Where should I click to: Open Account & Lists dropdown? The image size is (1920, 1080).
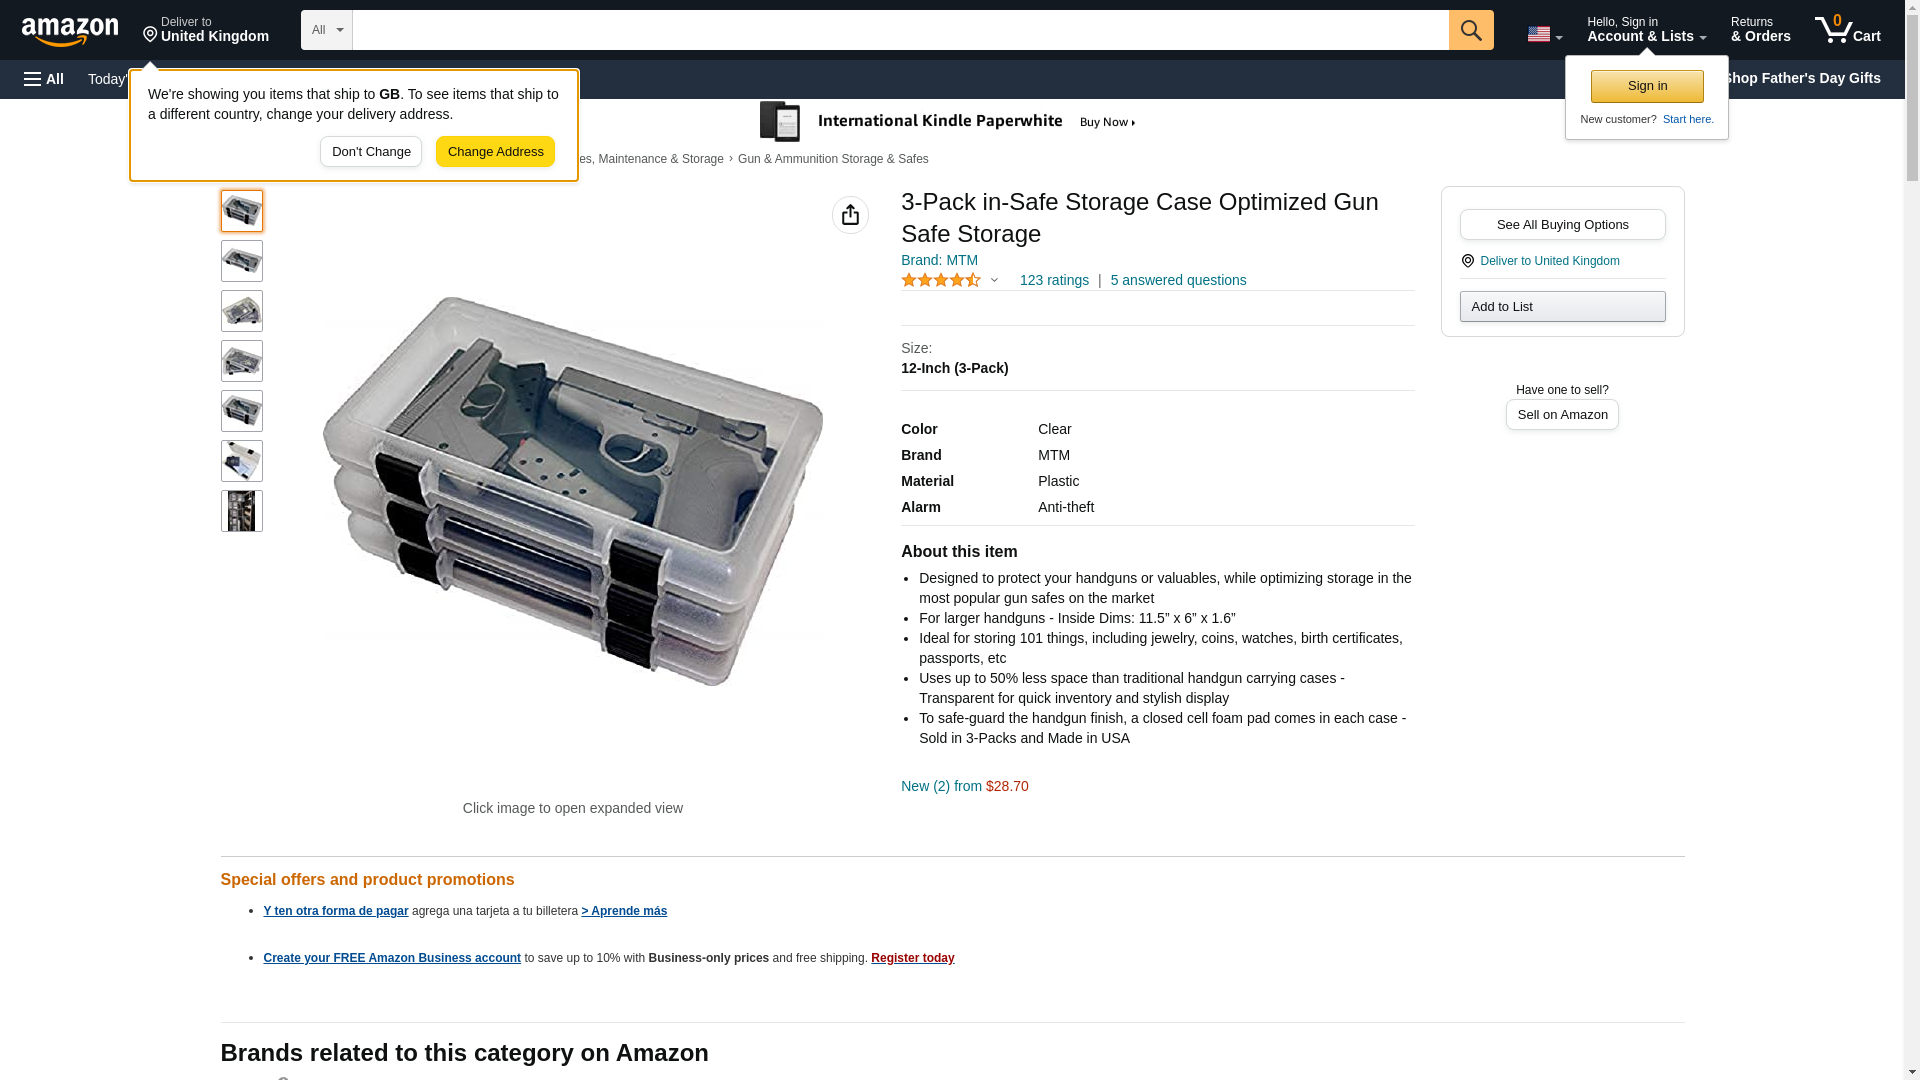click(x=1646, y=30)
